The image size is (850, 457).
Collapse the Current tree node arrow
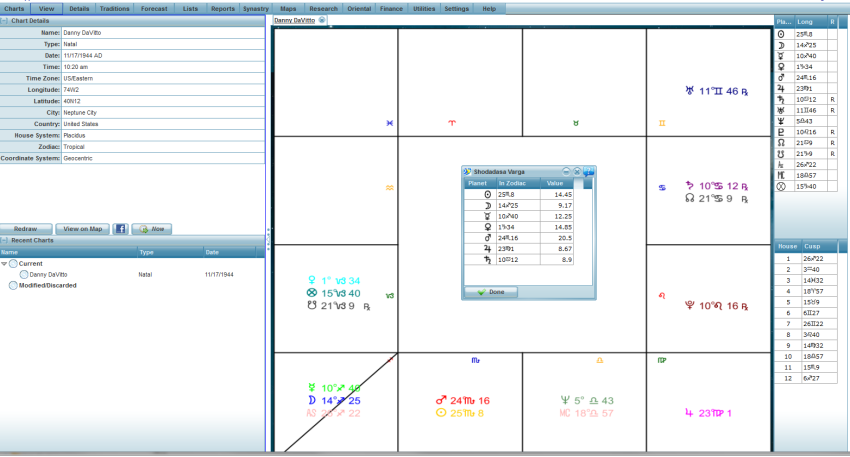pos(4,263)
